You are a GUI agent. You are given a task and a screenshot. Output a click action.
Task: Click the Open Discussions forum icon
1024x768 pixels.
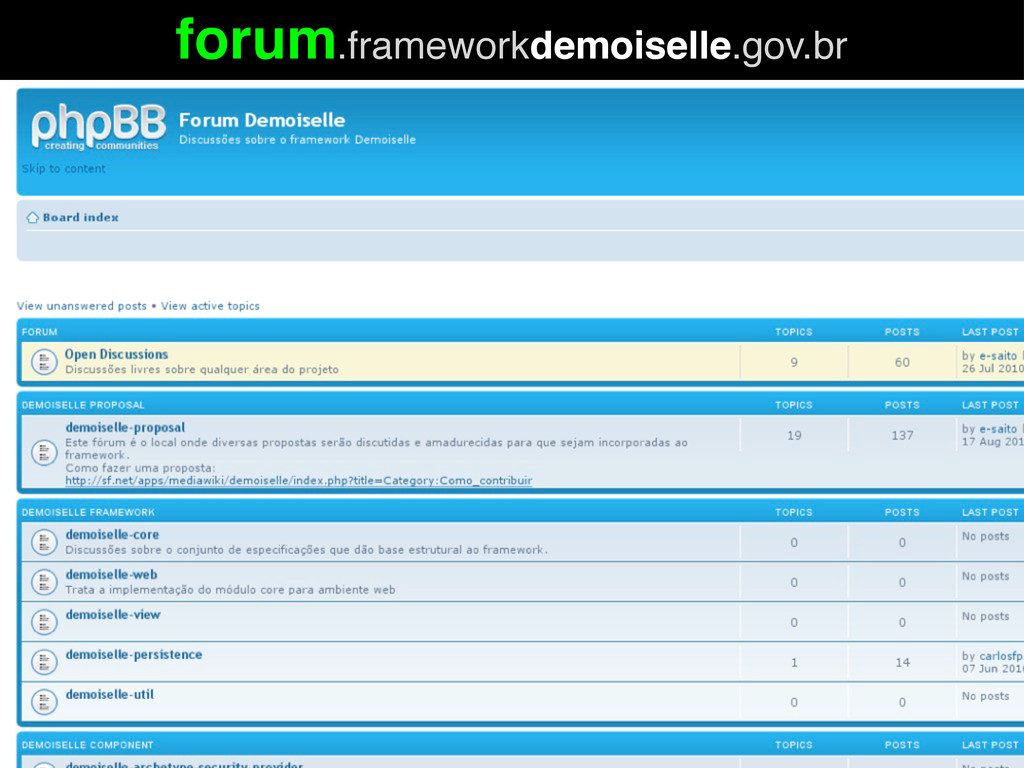pos(44,362)
